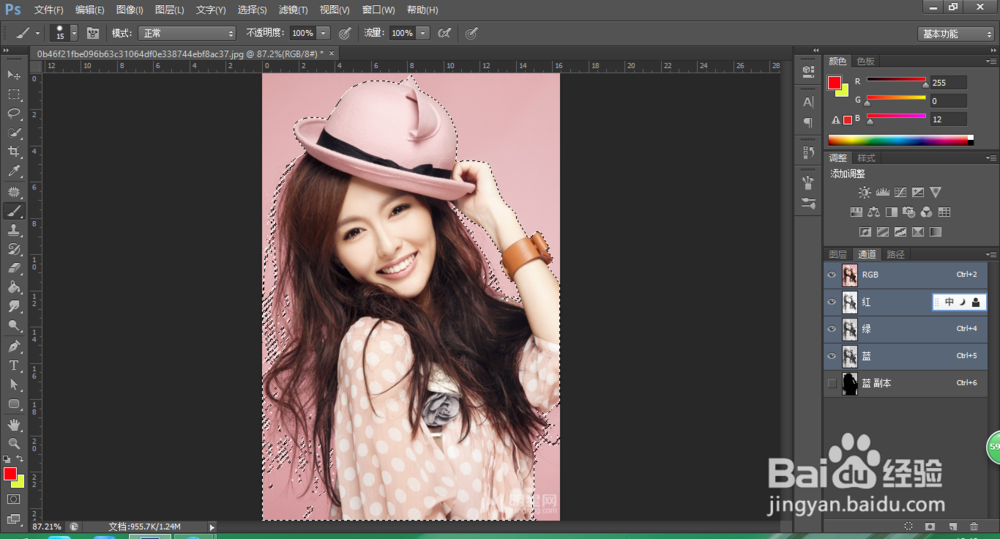Viewport: 1000px width, 539px height.
Task: Open the 滤镜(T) menu
Action: tap(293, 10)
